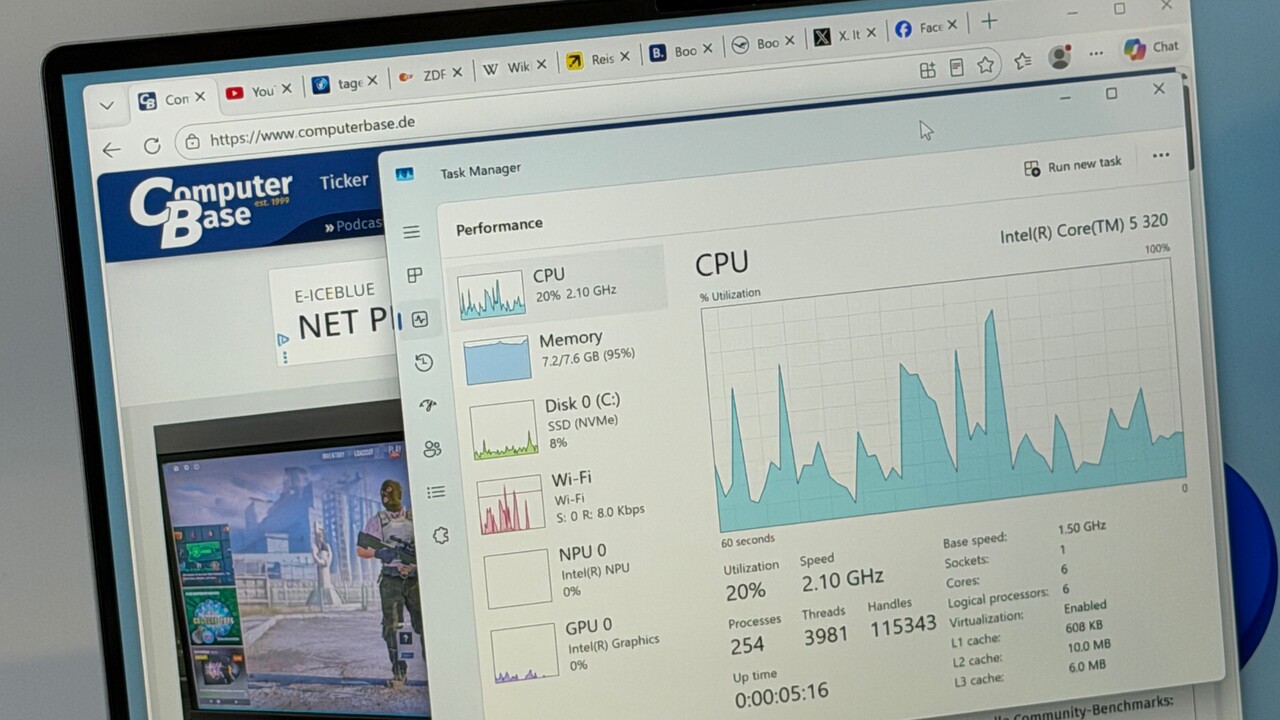Close the ZDF browser tab

(x=457, y=73)
